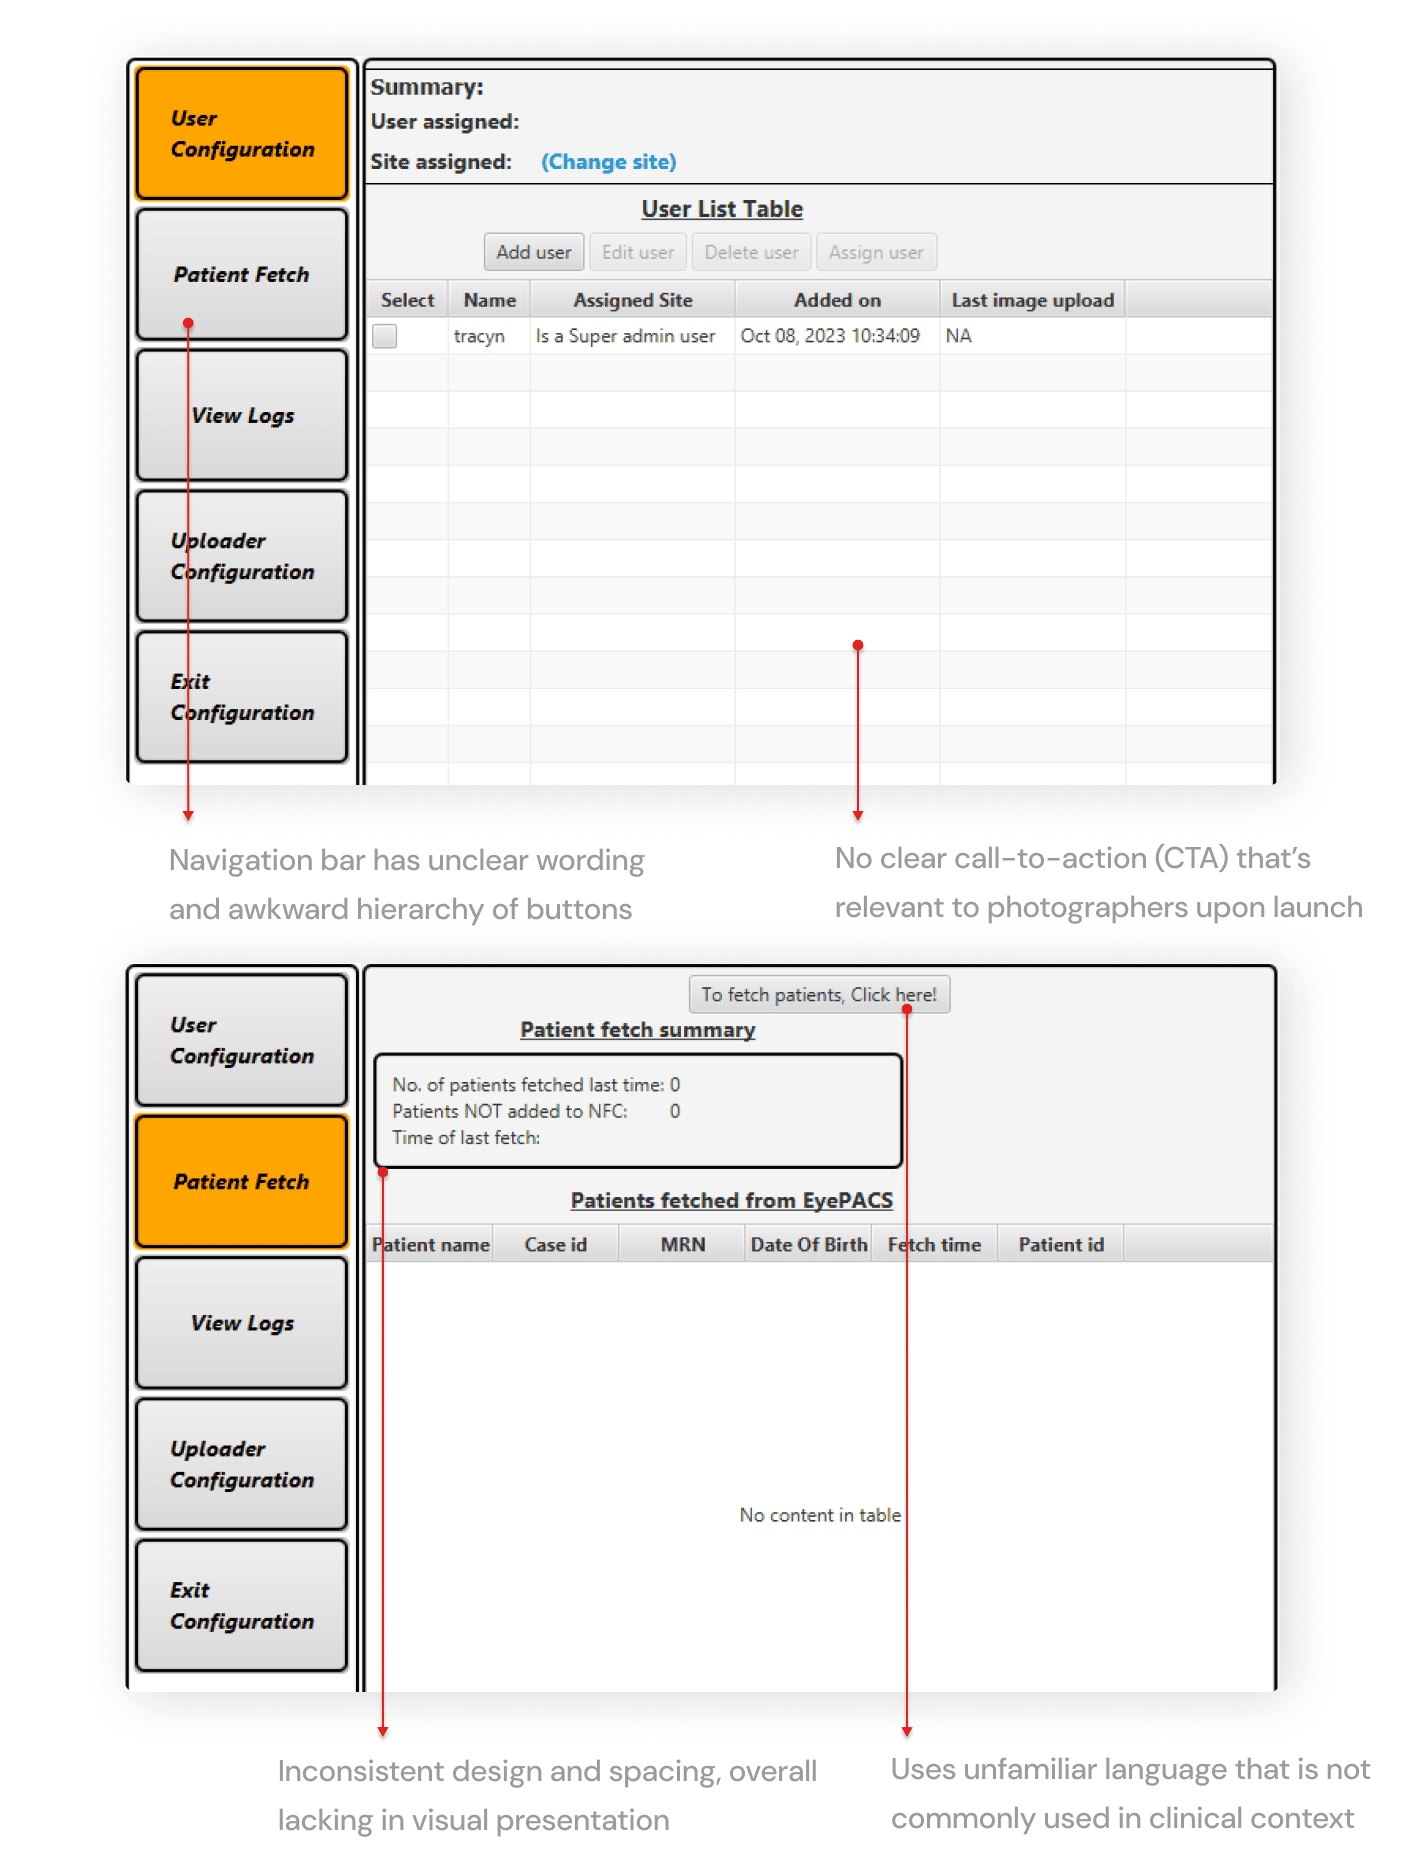Image resolution: width=1406 pixels, height=1873 pixels.
Task: Sort by the Added on column header
Action: [838, 300]
